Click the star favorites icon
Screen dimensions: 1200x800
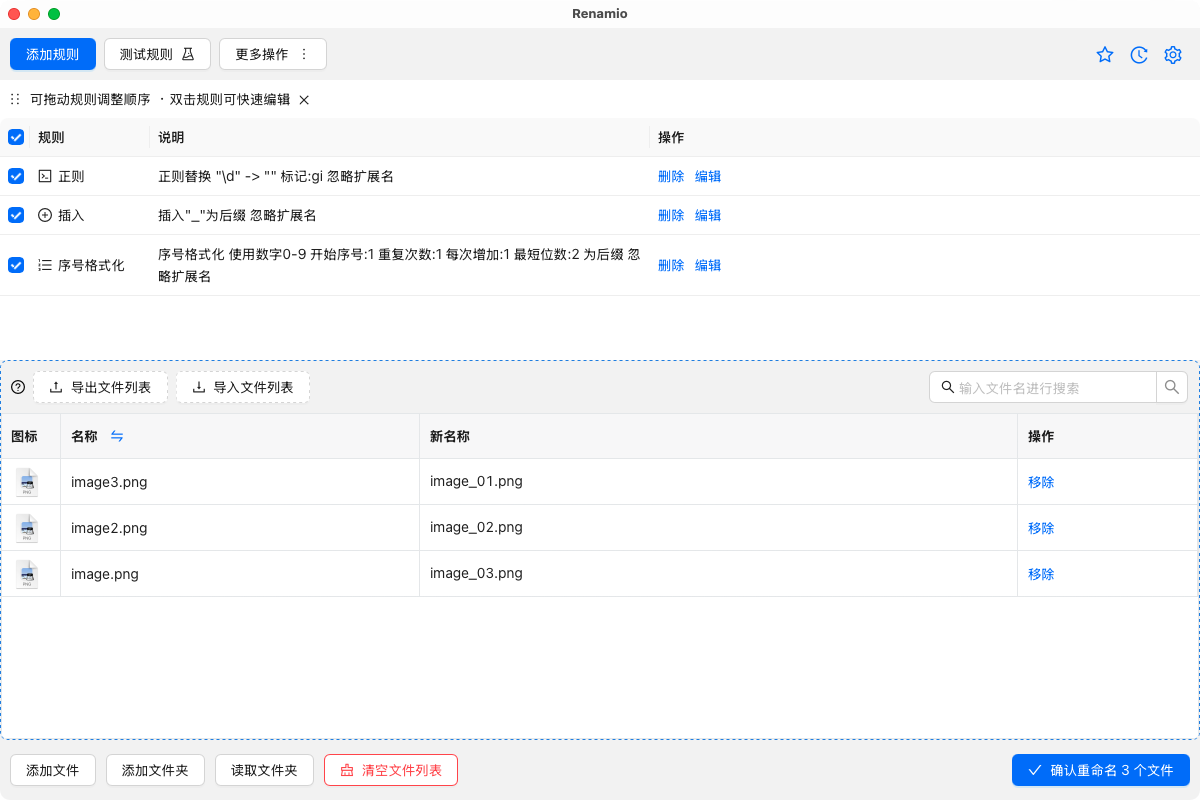click(1105, 55)
